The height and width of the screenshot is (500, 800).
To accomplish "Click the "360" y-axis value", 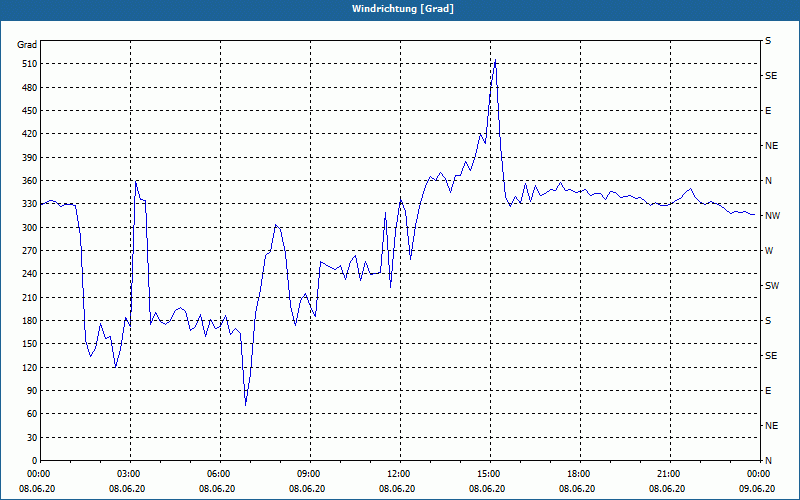I will point(30,181).
